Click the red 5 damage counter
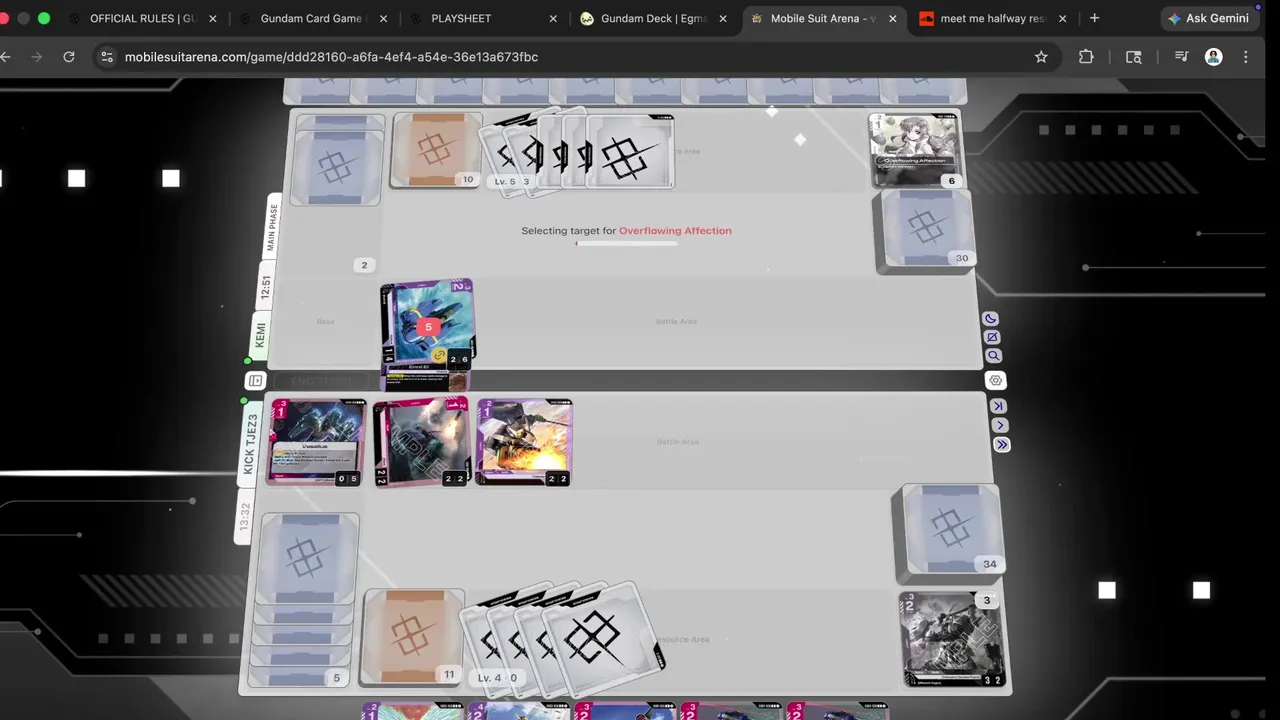 (x=428, y=327)
